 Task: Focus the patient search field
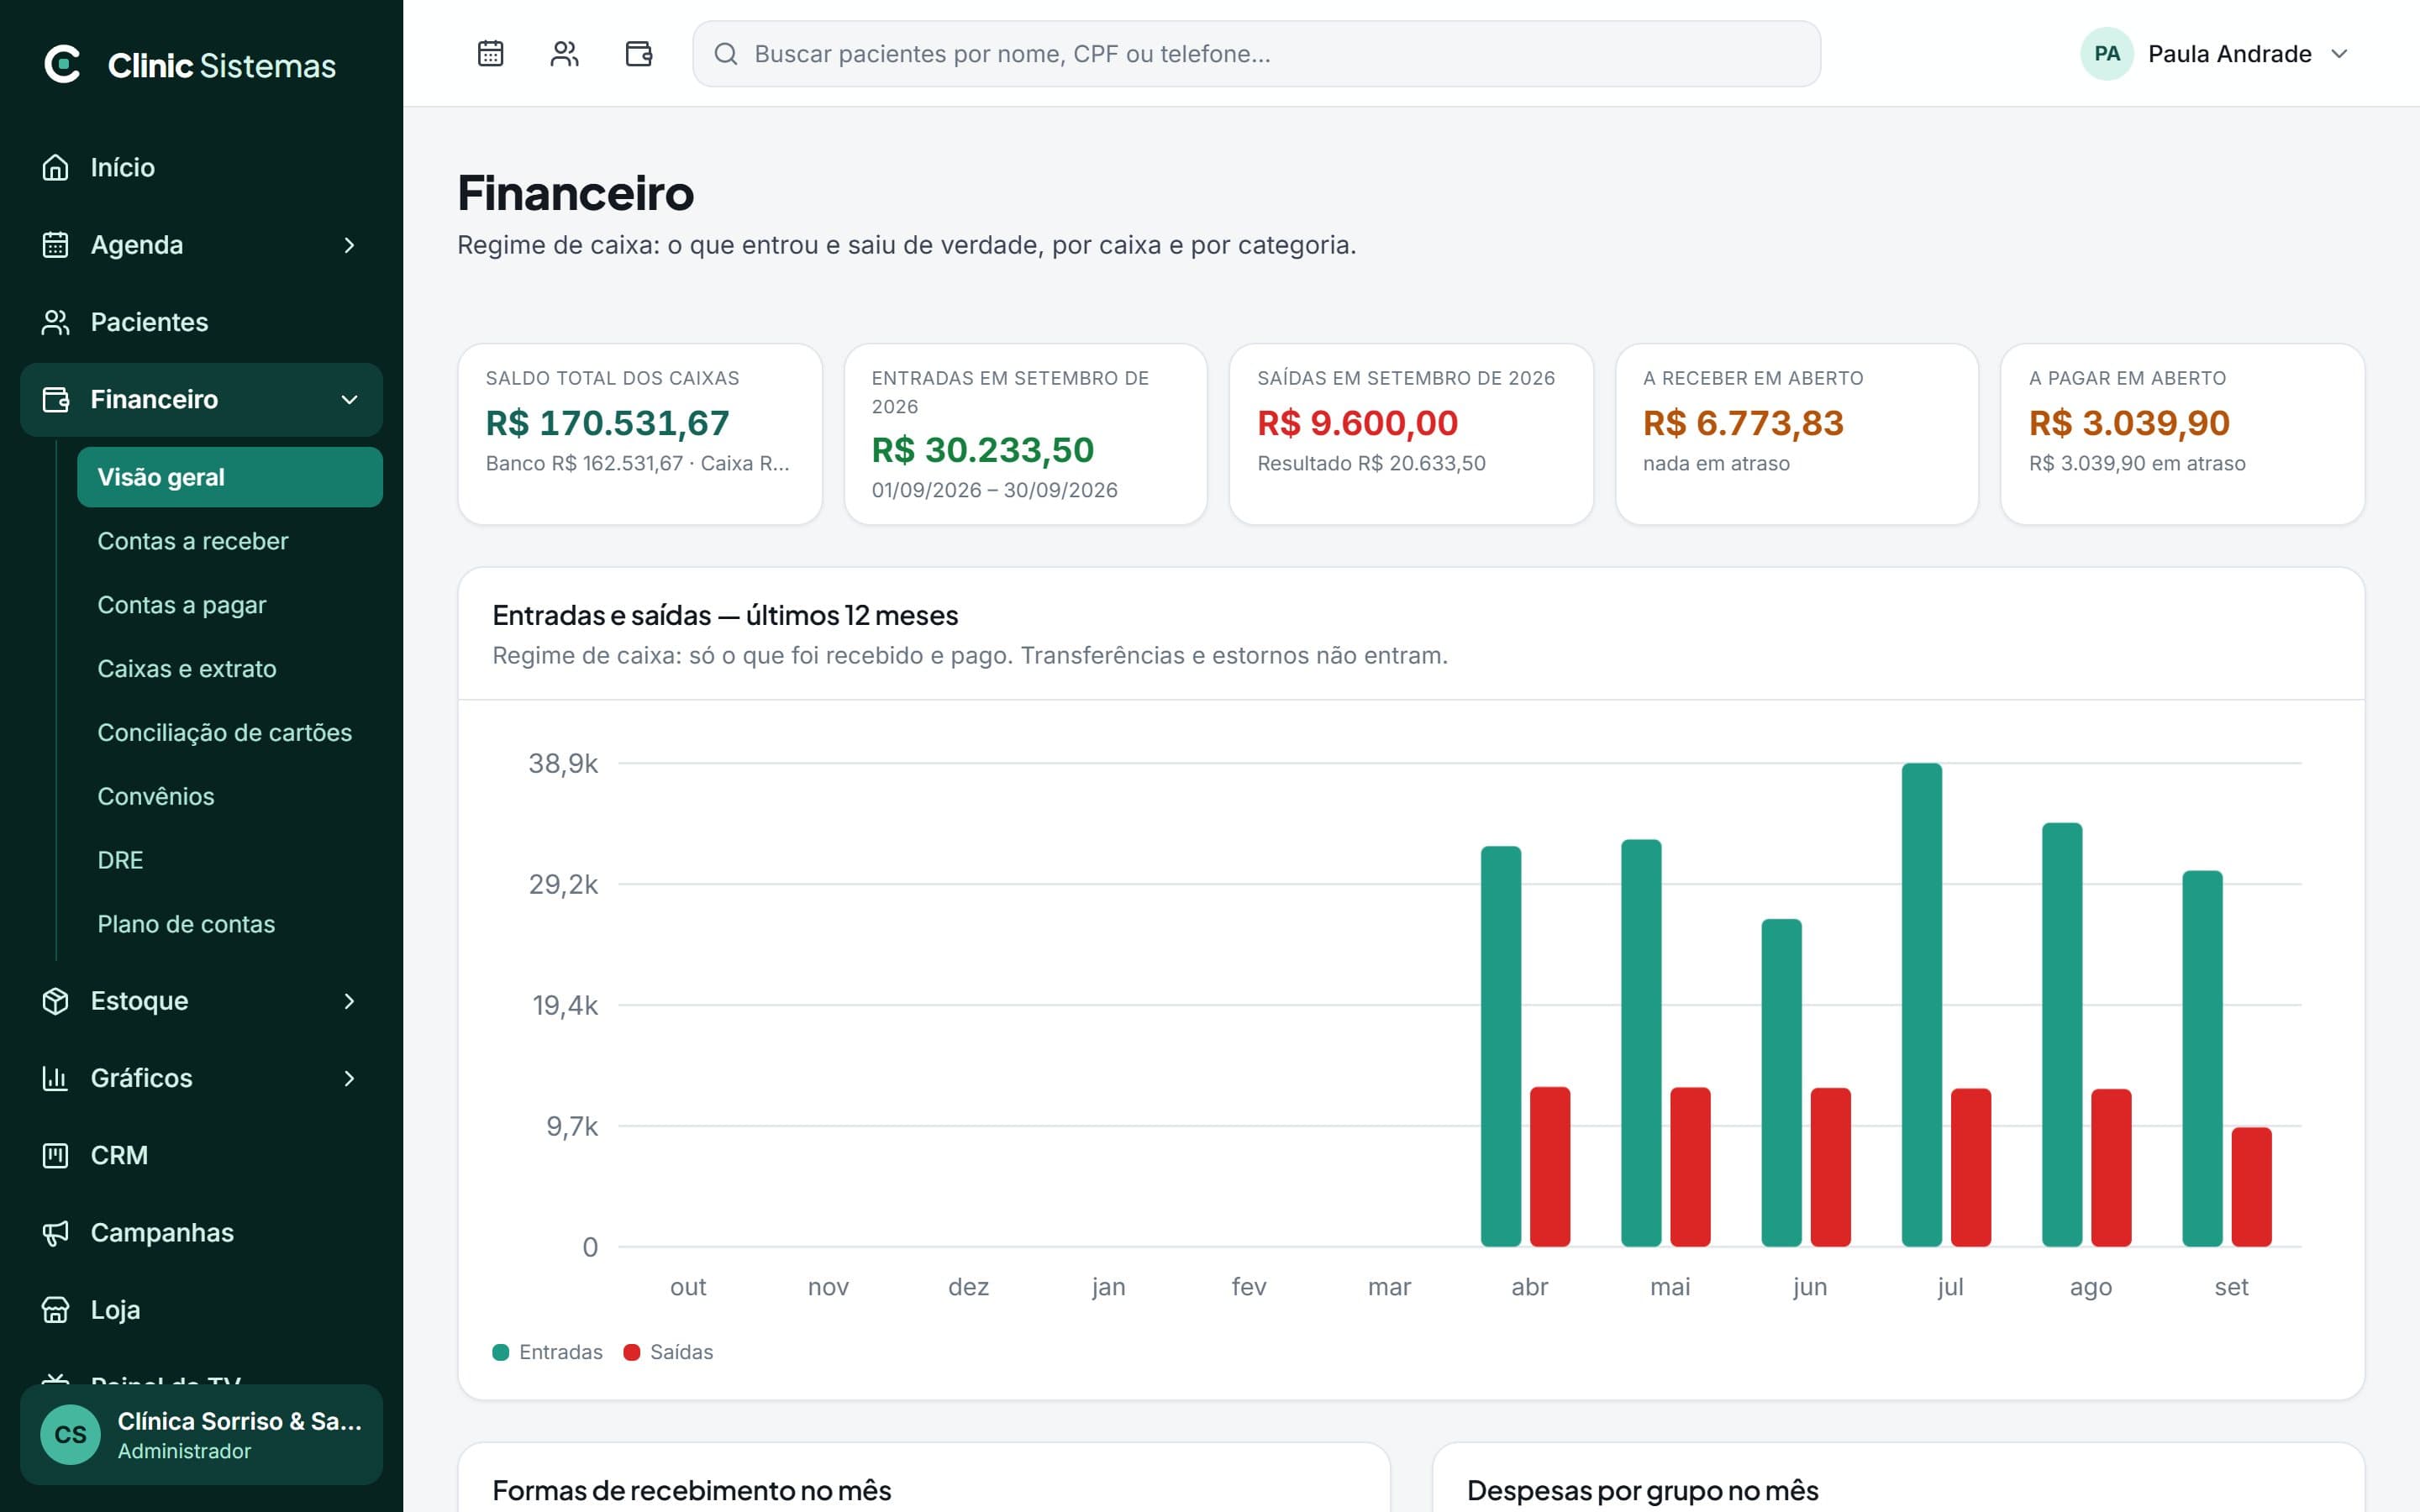1256,54
